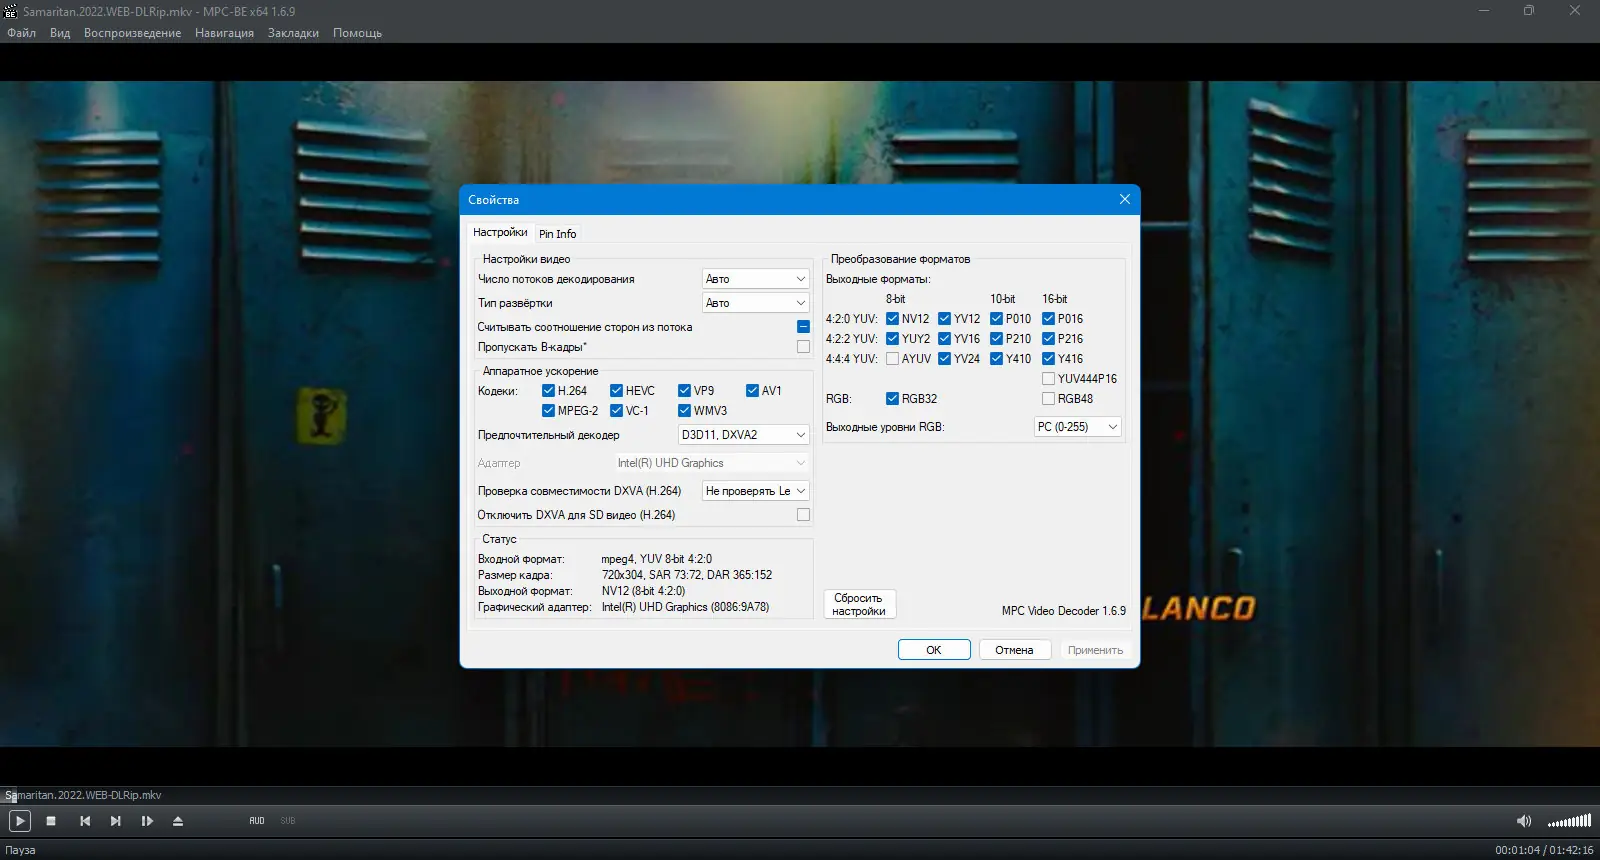The width and height of the screenshot is (1600, 860).
Task: Toggle AV1 codec checkbox
Action: 752,391
